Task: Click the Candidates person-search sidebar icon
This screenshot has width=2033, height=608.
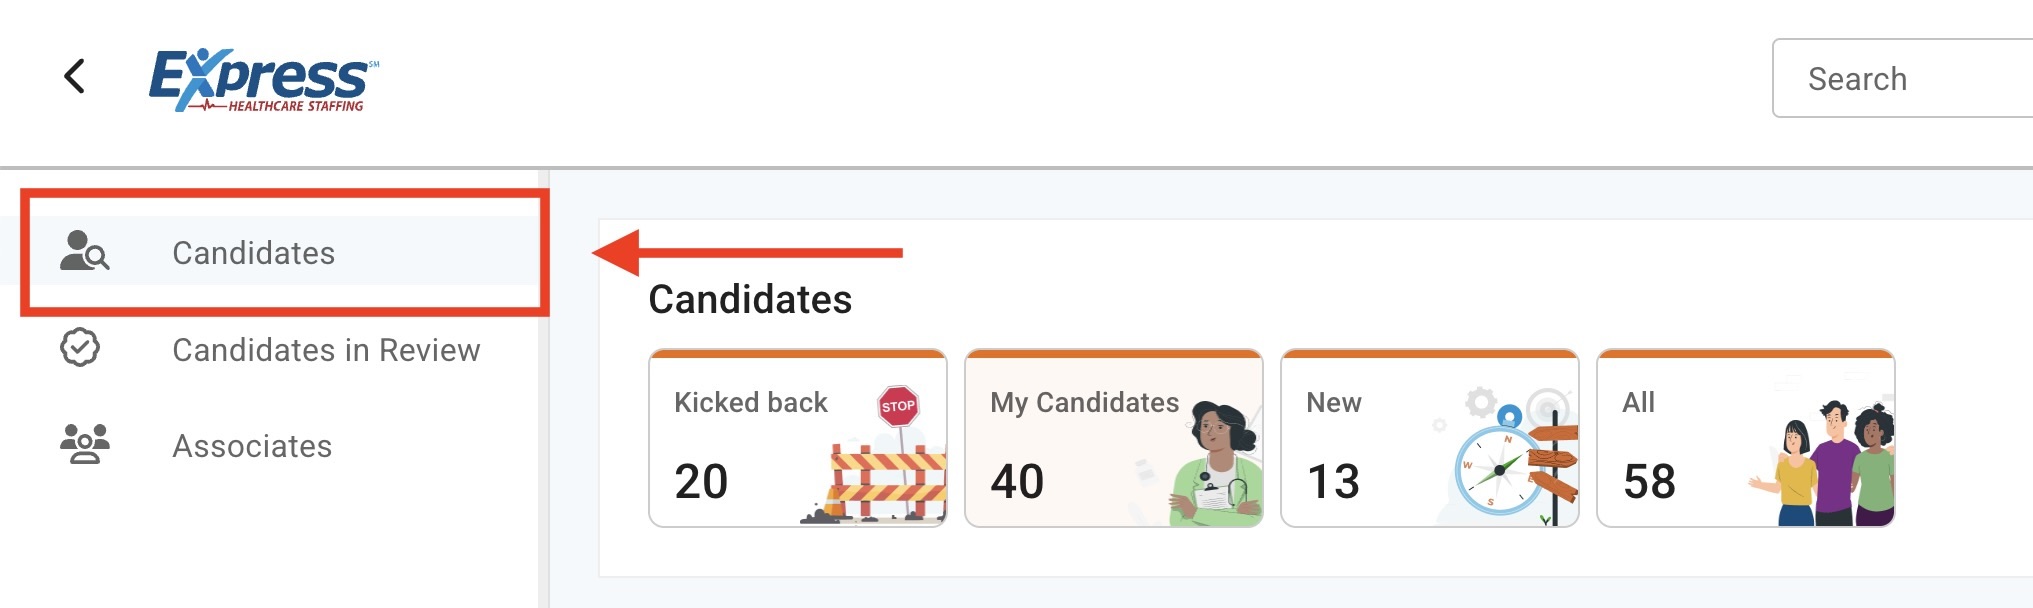Action: 84,251
